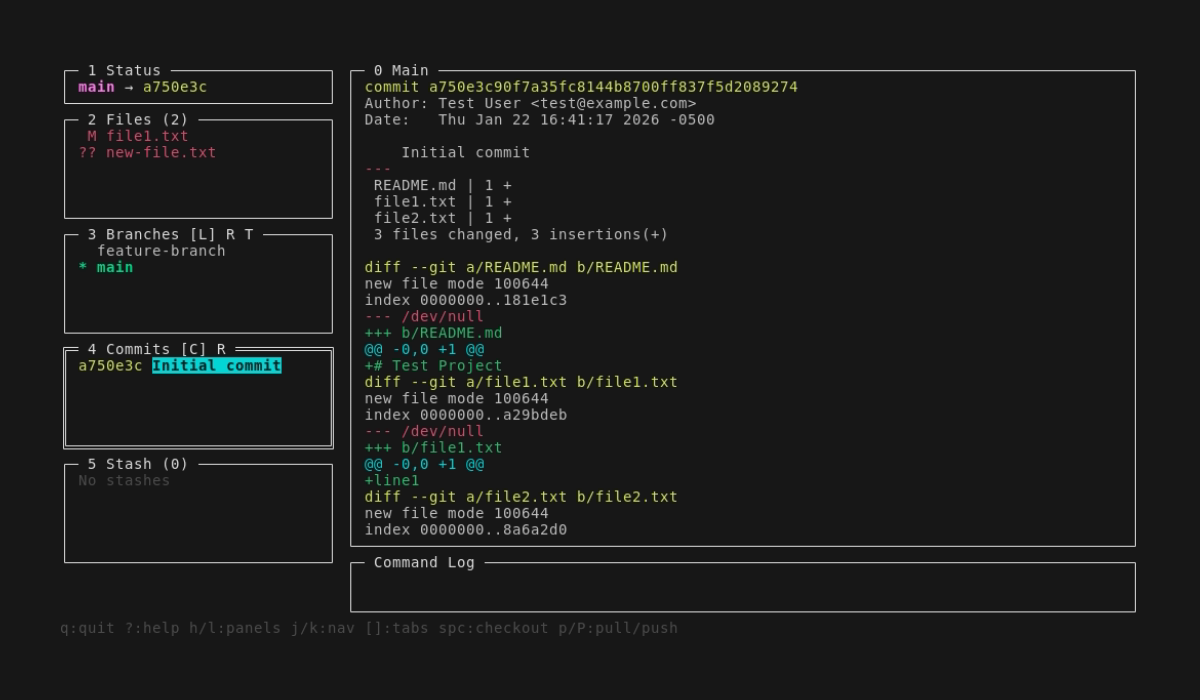
Task: Open the Reflog tab in Commits panel
Action: [x=221, y=349]
